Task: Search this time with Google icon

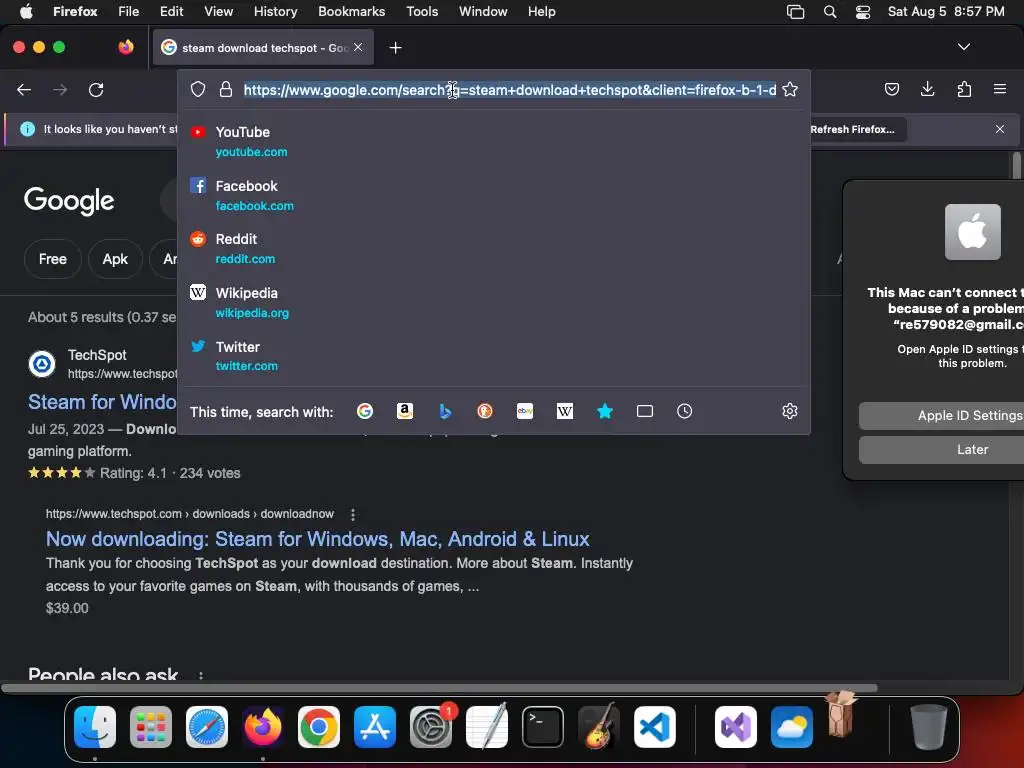Action: point(365,411)
